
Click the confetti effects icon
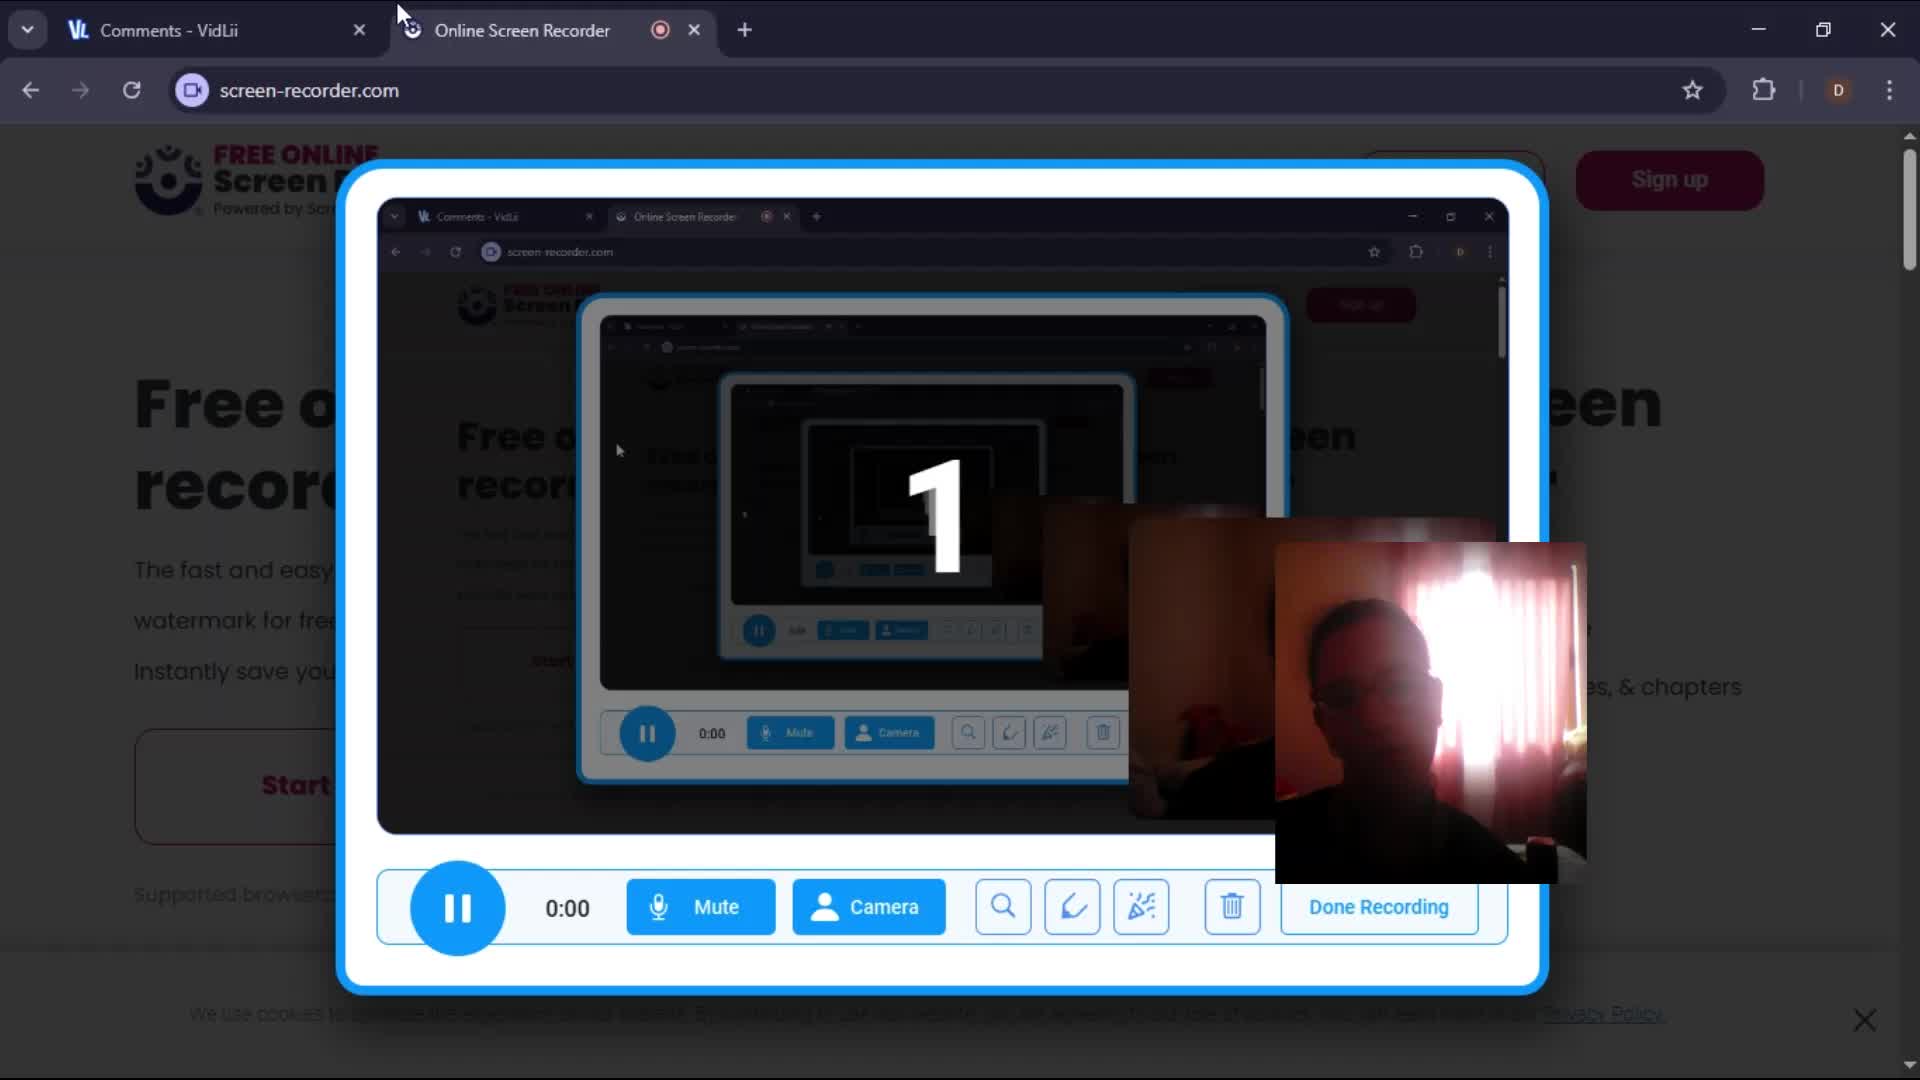click(x=1141, y=907)
